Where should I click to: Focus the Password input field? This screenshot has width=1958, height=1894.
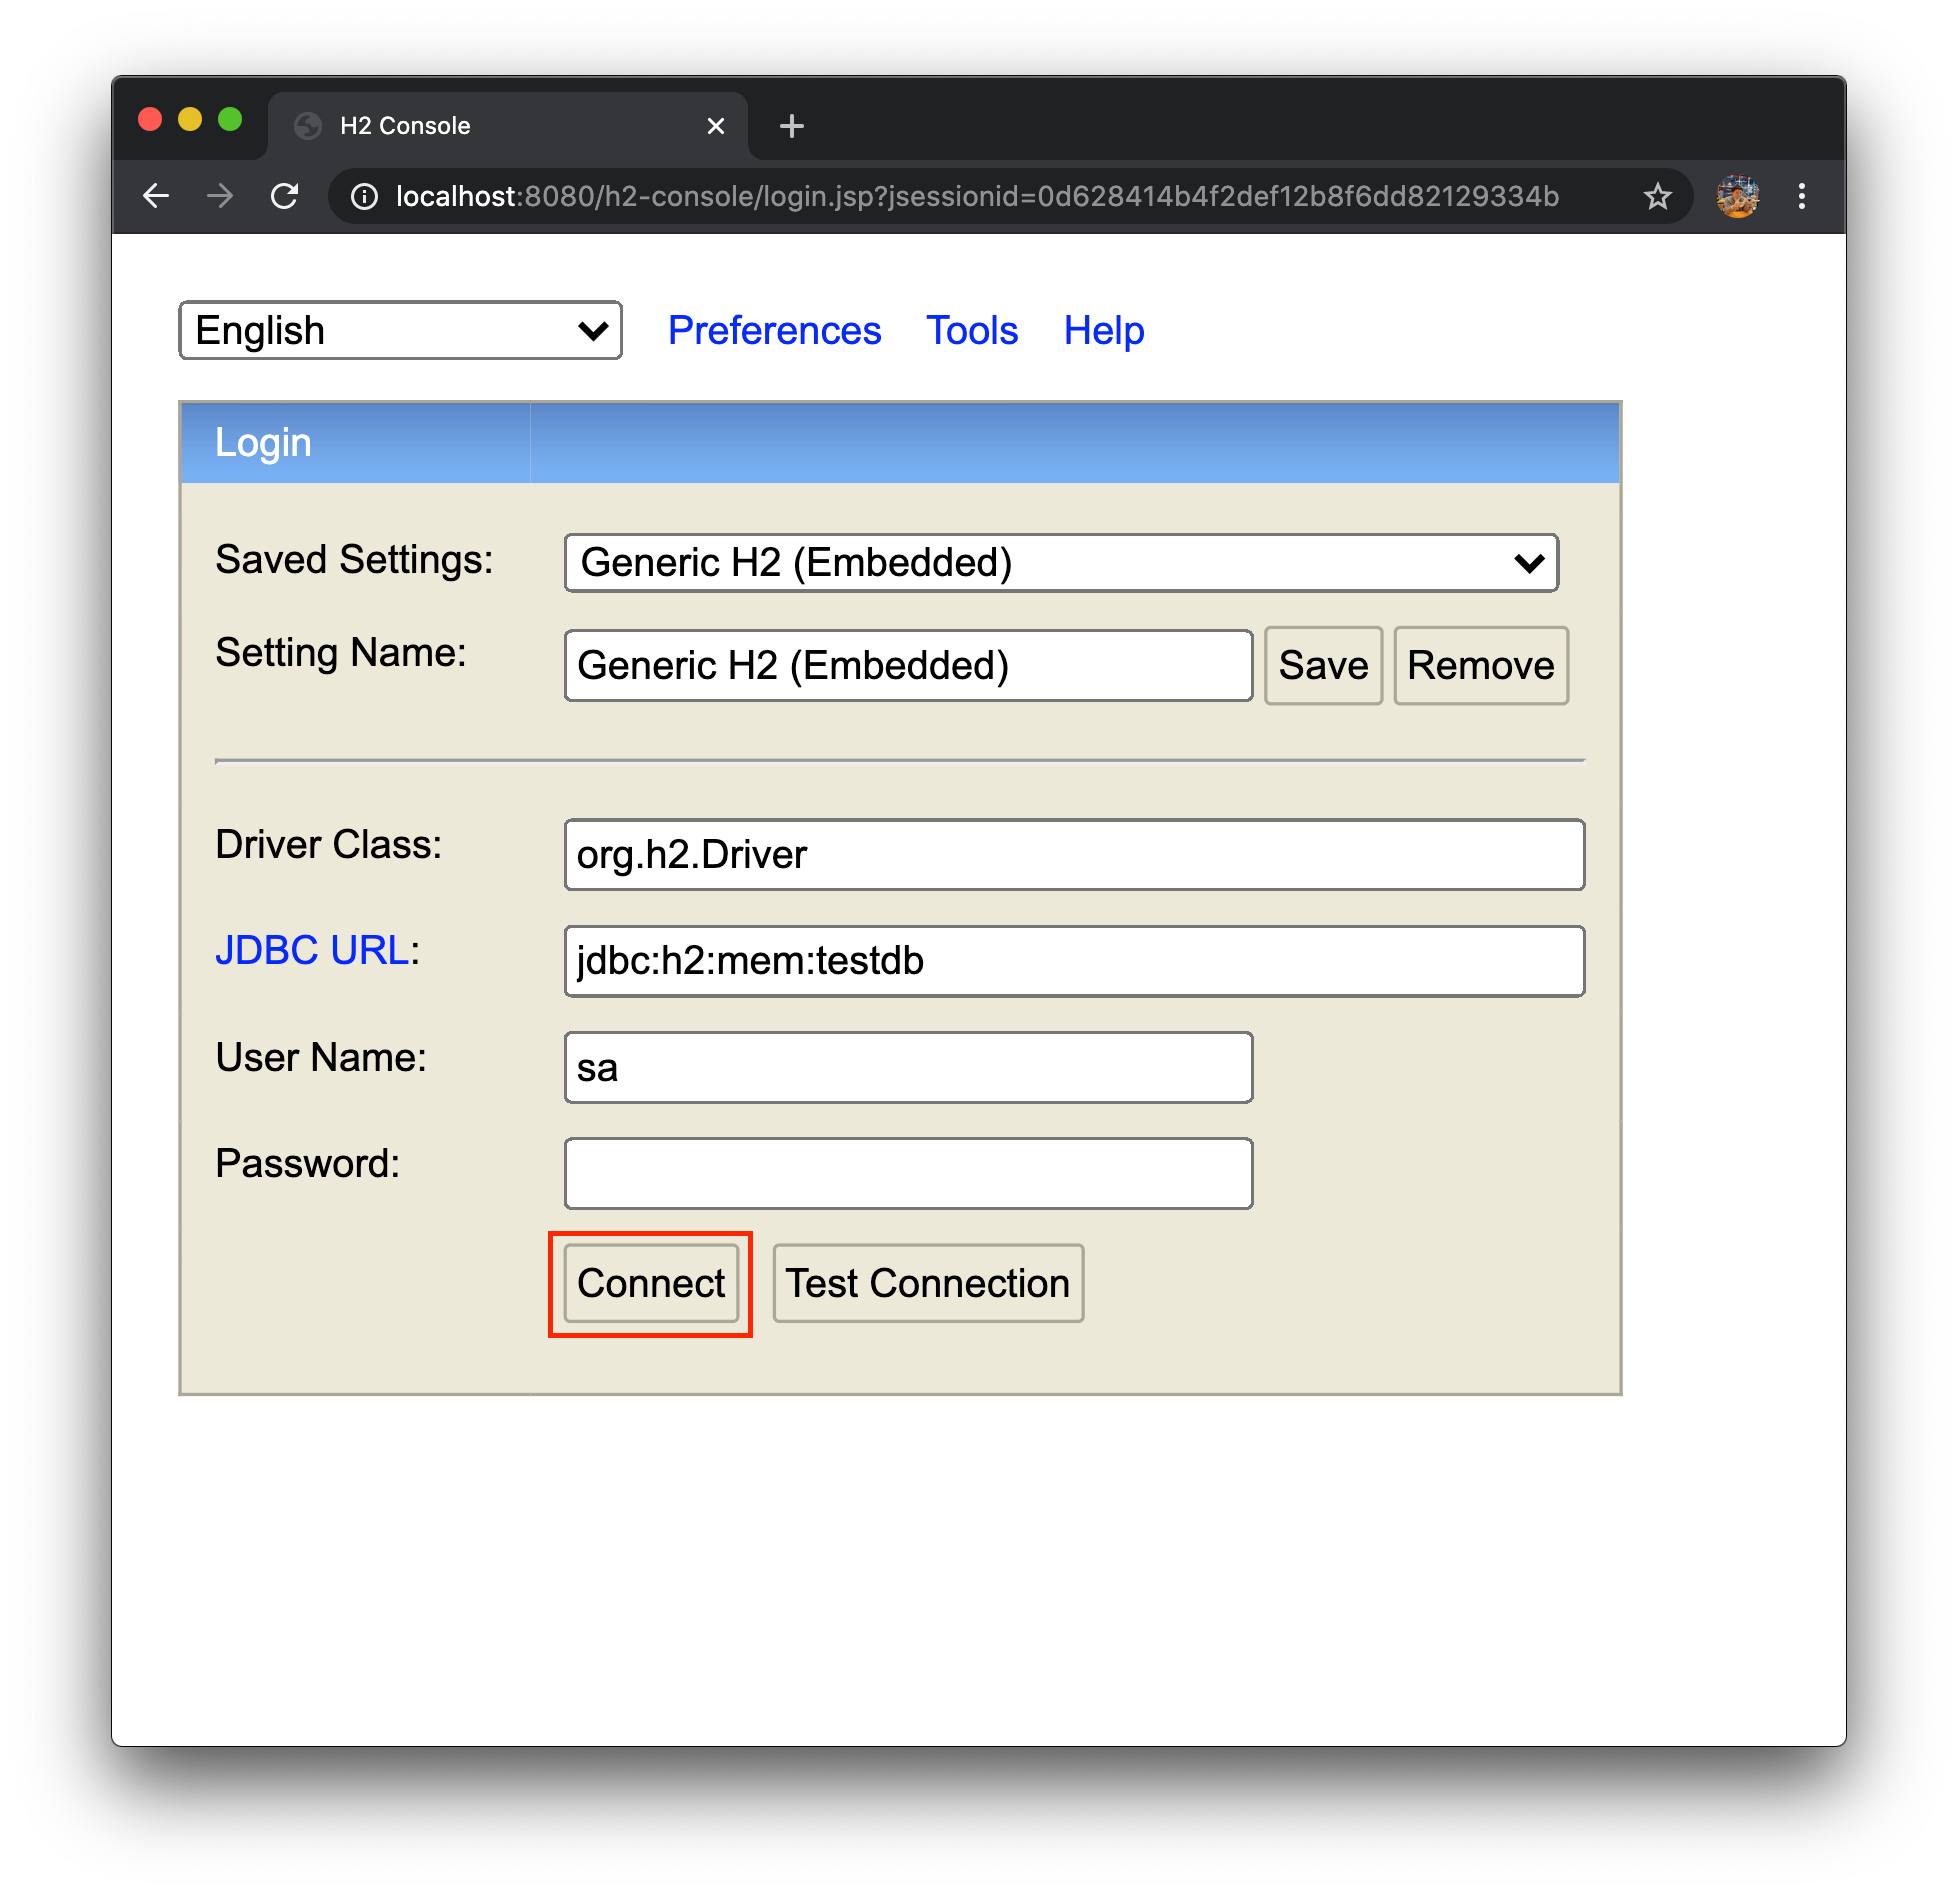(908, 1173)
